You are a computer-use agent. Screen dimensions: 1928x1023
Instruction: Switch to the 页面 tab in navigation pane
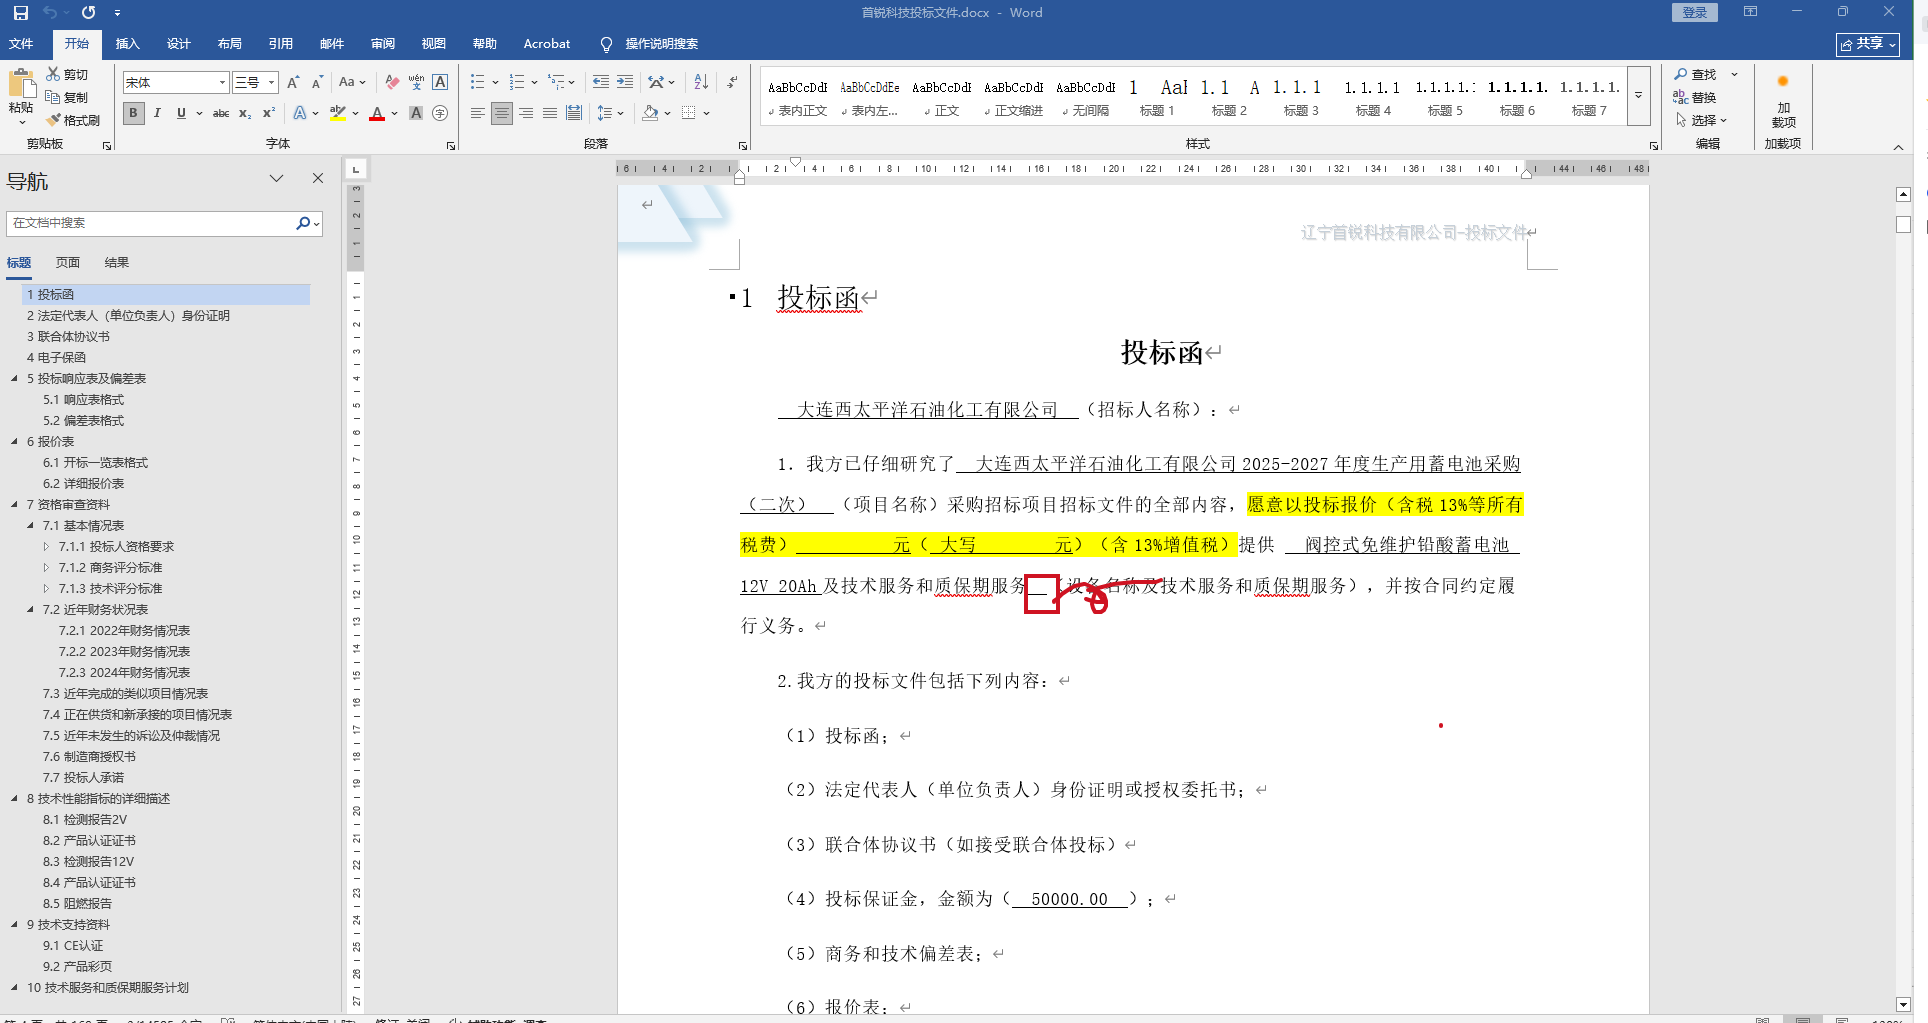(x=68, y=262)
